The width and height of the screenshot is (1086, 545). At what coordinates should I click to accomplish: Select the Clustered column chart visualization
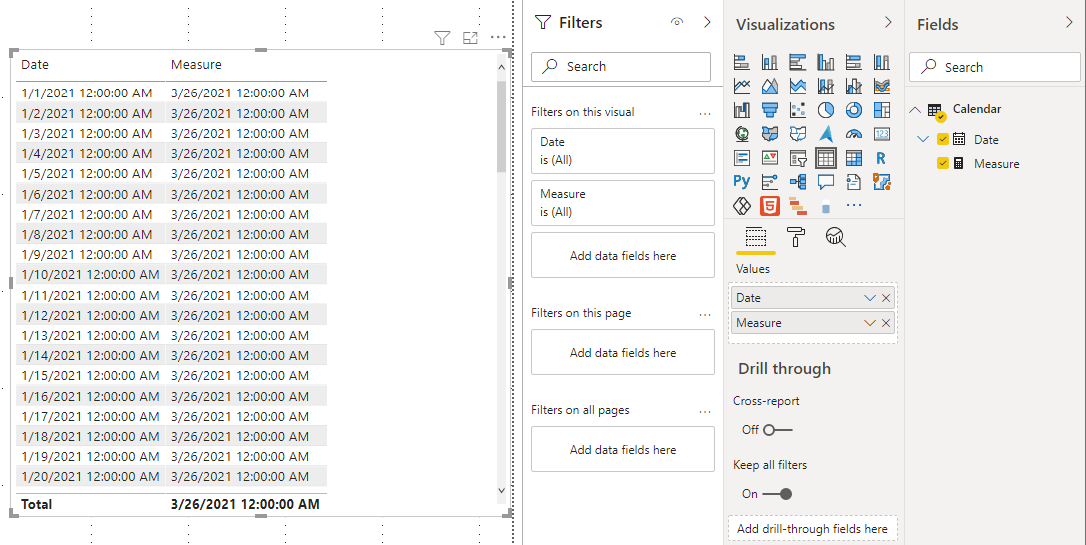[826, 62]
